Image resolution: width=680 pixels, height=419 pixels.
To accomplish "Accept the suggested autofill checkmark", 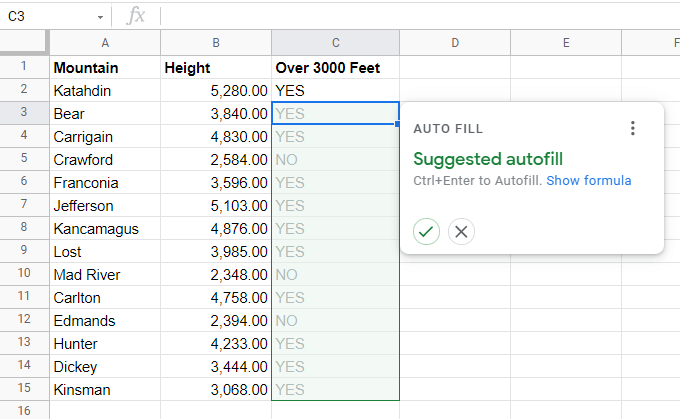I will pyautogui.click(x=426, y=232).
